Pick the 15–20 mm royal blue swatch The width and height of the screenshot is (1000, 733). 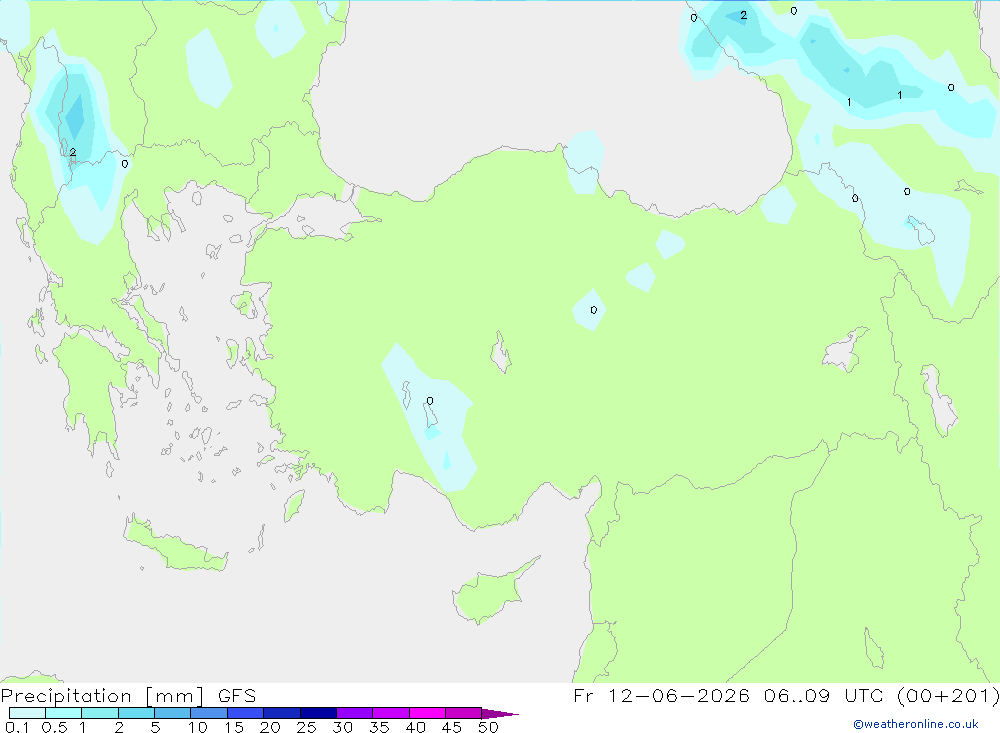pyautogui.click(x=245, y=713)
